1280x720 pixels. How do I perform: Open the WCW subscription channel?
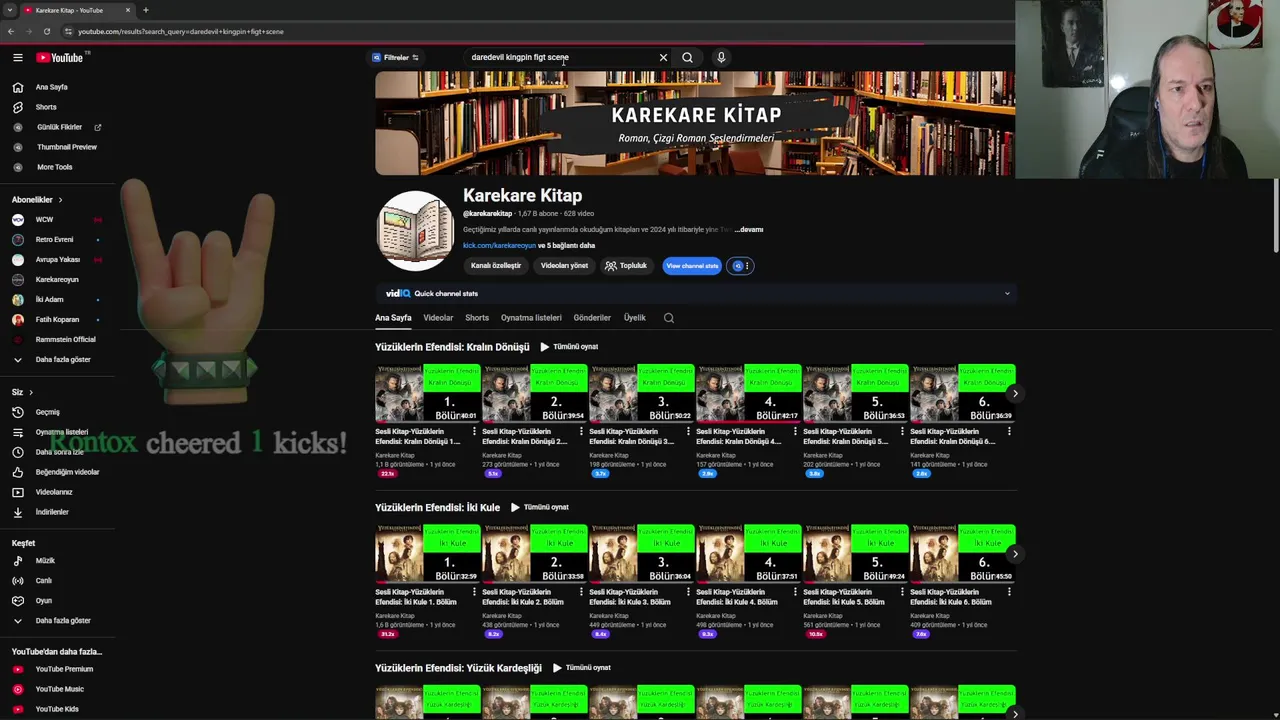[44, 220]
